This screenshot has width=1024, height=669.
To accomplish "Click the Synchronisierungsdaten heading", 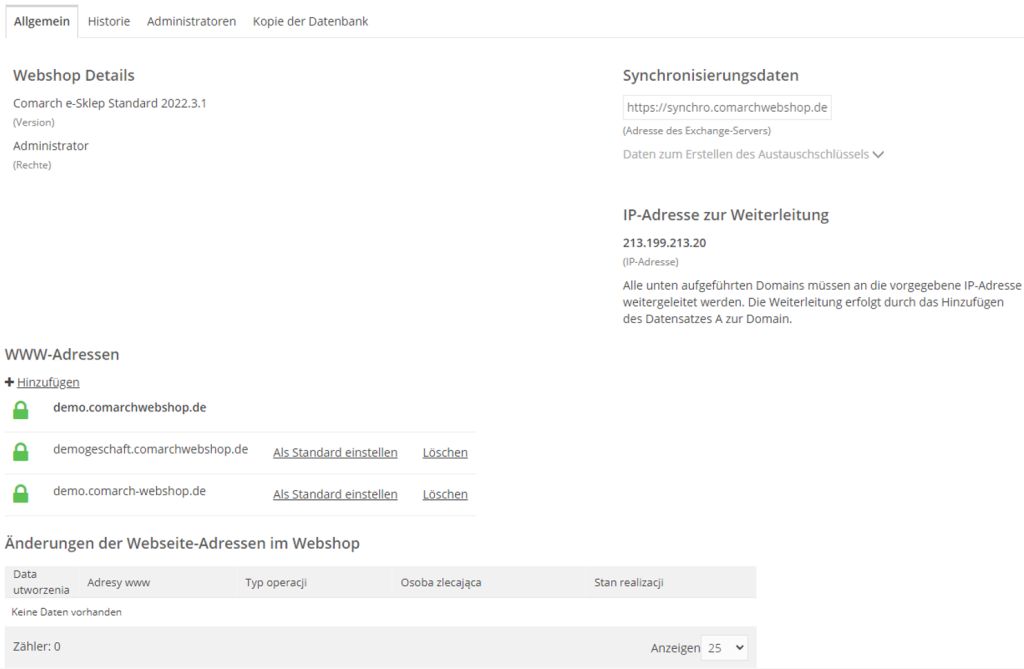I will click(x=711, y=75).
